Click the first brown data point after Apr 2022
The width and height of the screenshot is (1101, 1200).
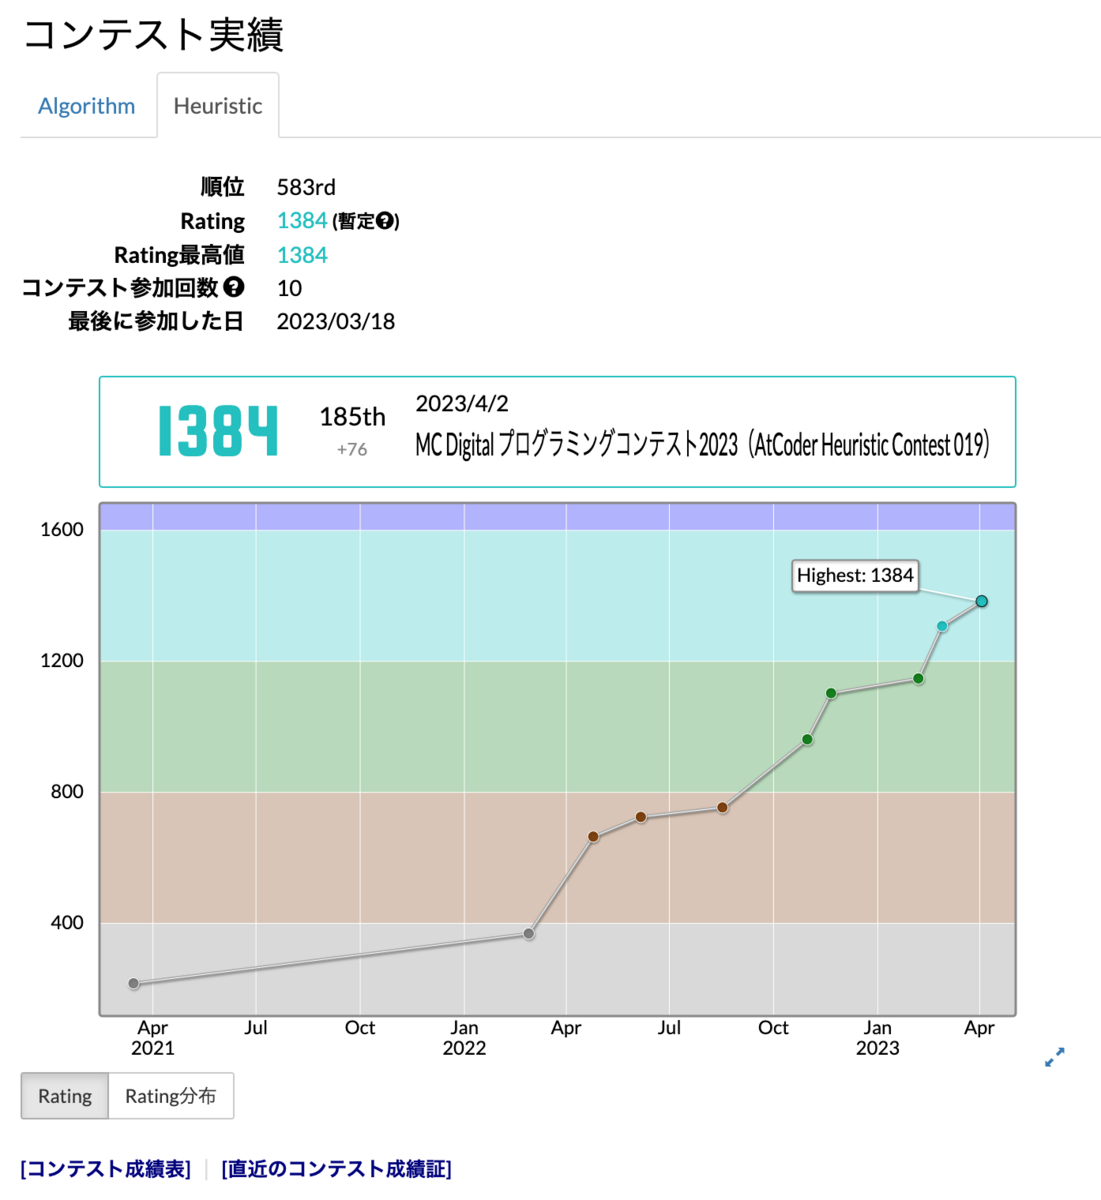(x=593, y=837)
